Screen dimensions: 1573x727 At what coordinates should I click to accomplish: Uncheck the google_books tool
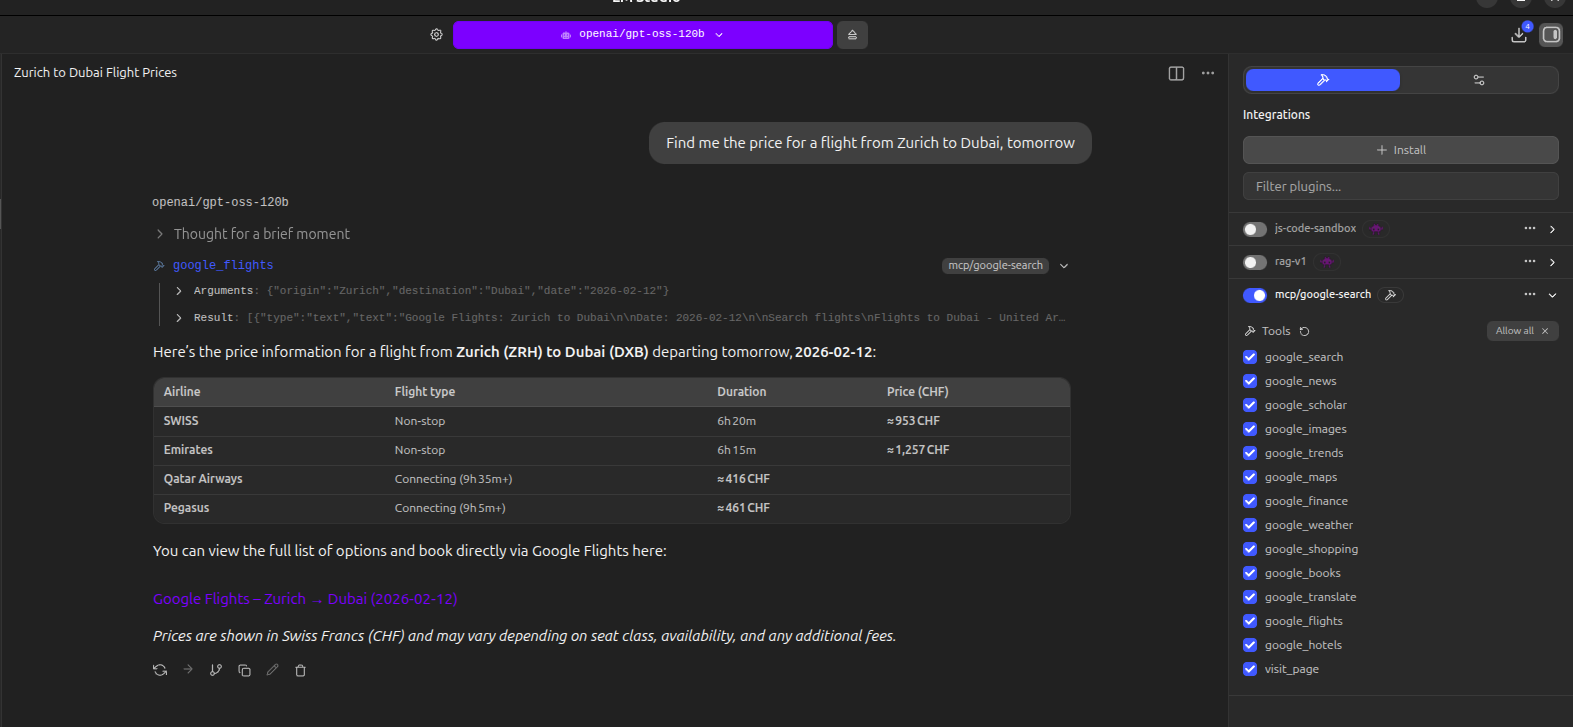tap(1250, 573)
